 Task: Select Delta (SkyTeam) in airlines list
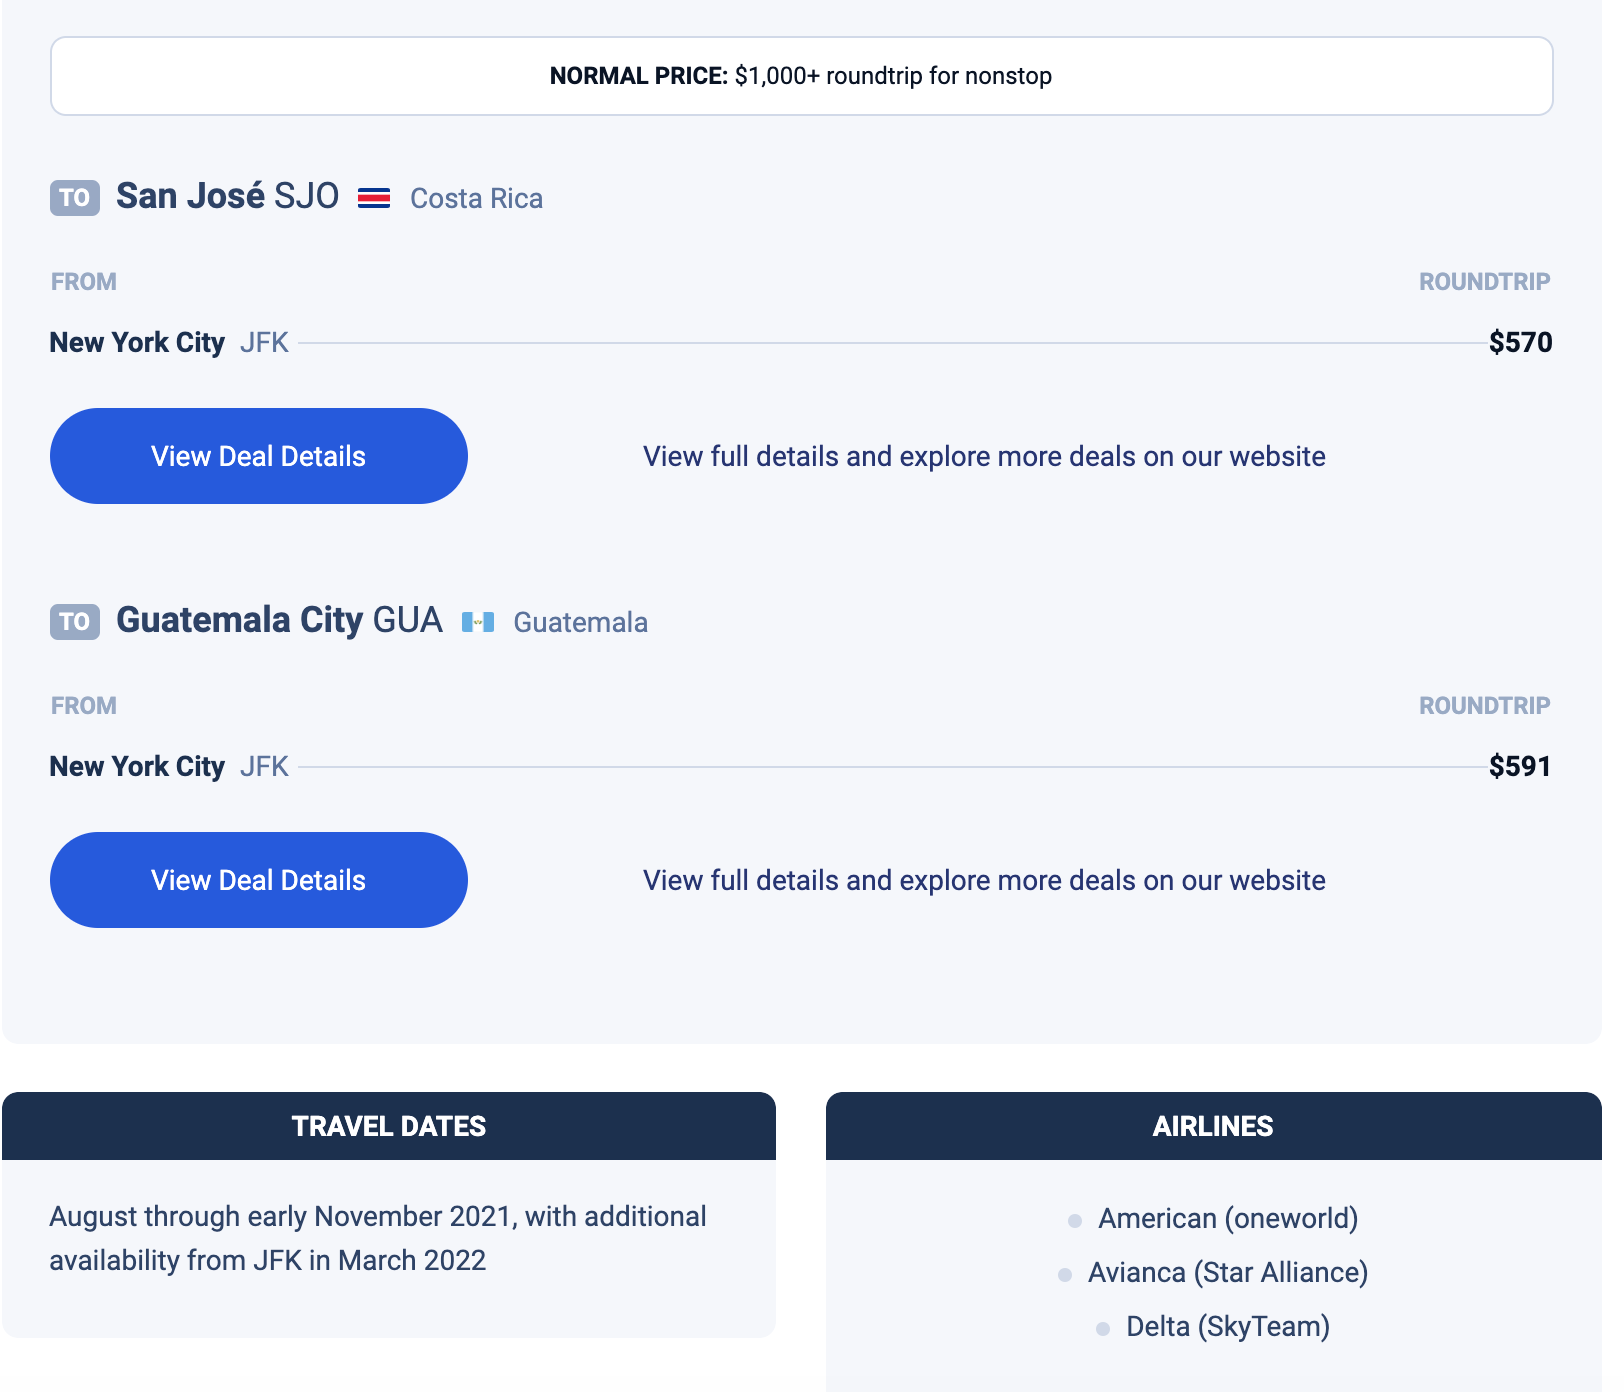coord(1228,1326)
